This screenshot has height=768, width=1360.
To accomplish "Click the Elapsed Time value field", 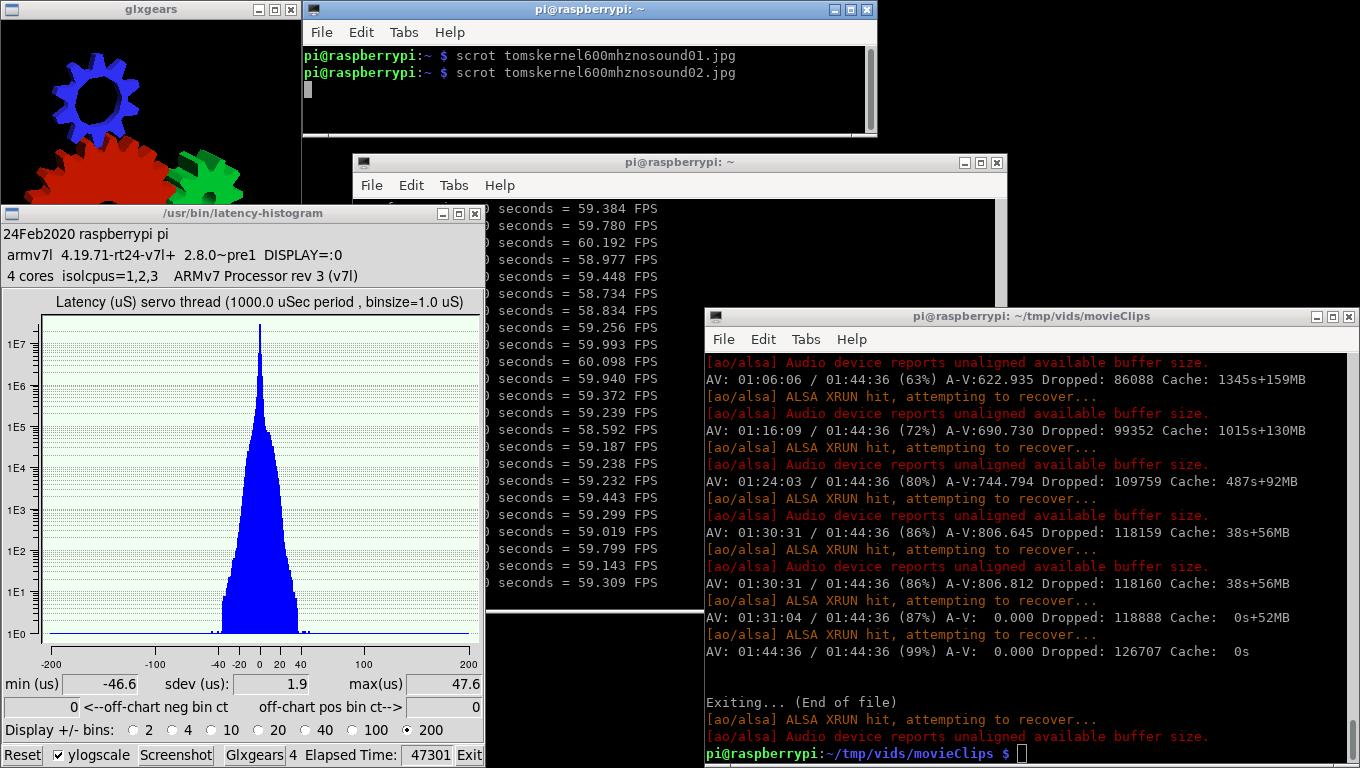I will tap(427, 755).
